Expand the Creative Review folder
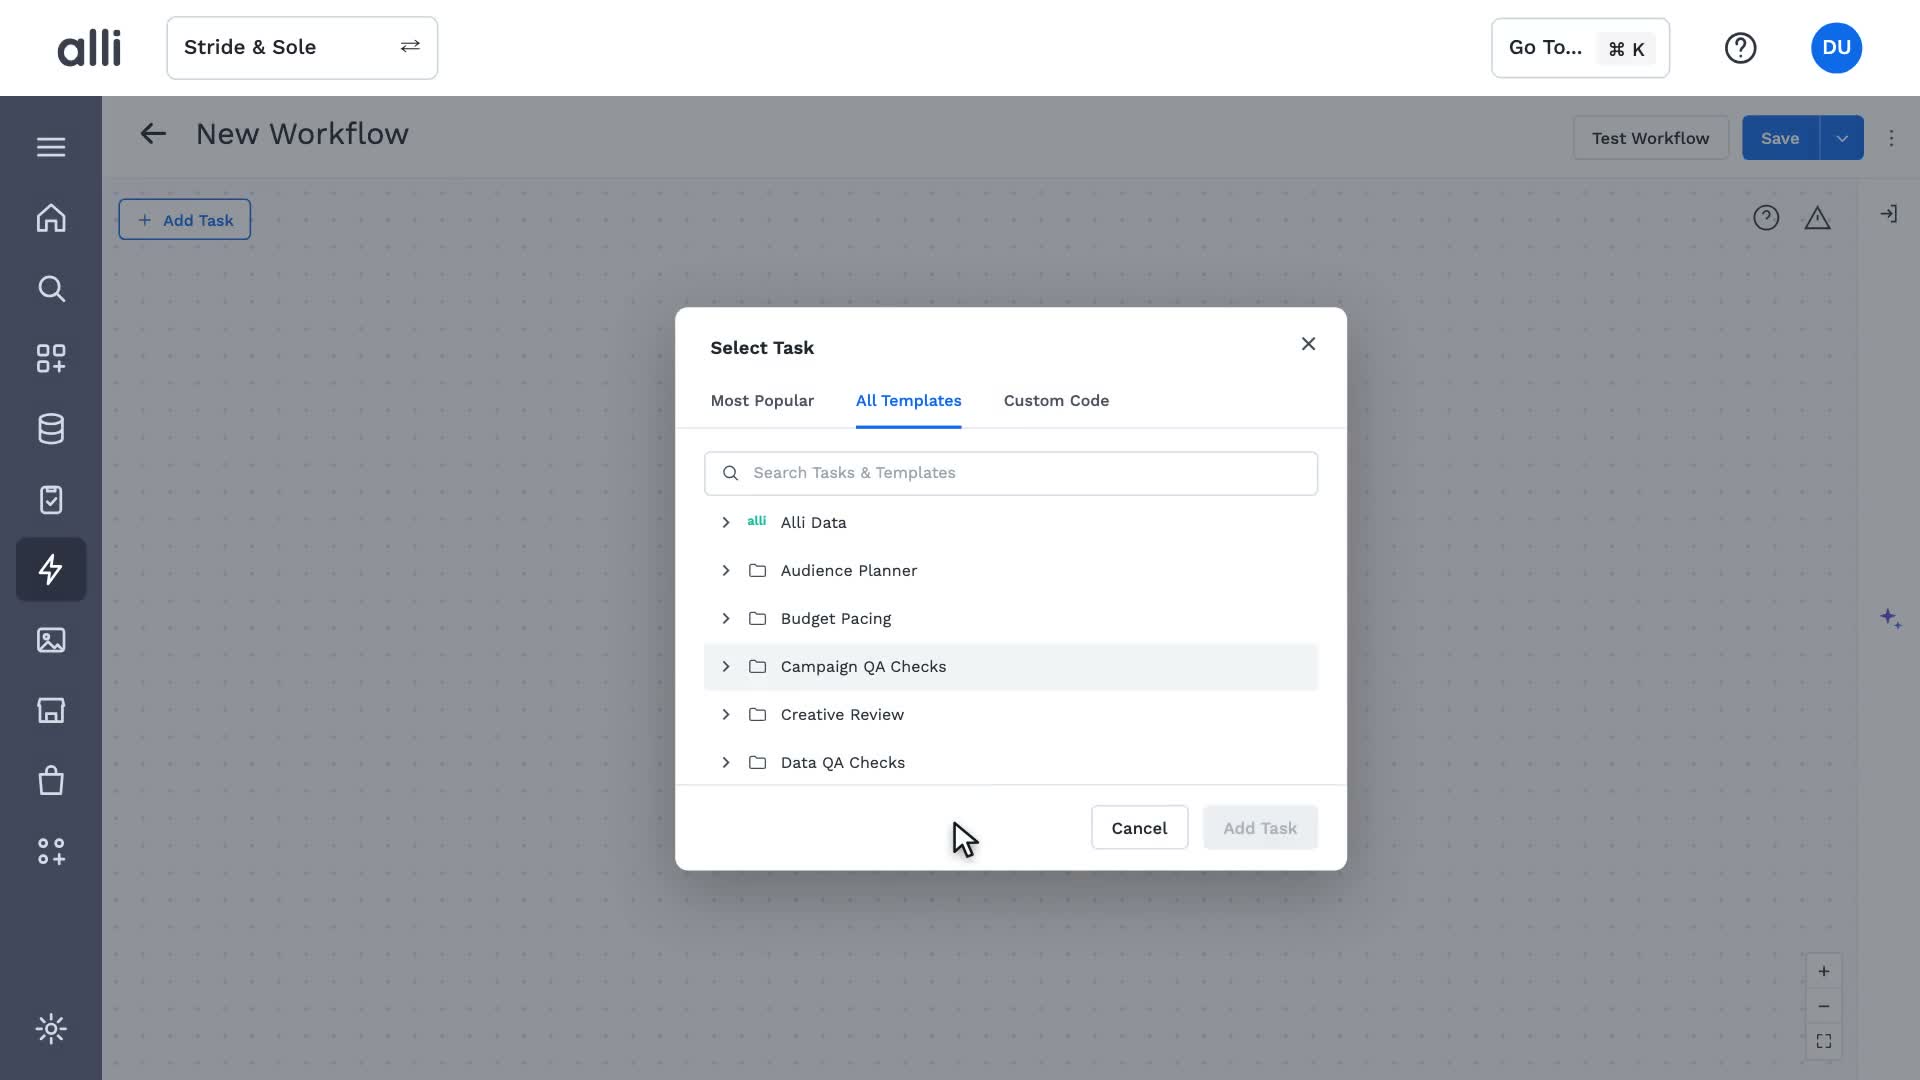Image resolution: width=1920 pixels, height=1080 pixels. (x=726, y=714)
